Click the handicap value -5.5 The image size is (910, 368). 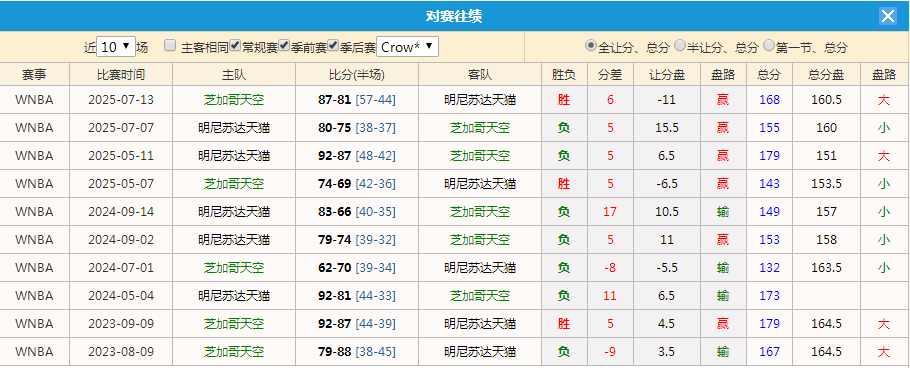[x=667, y=268]
